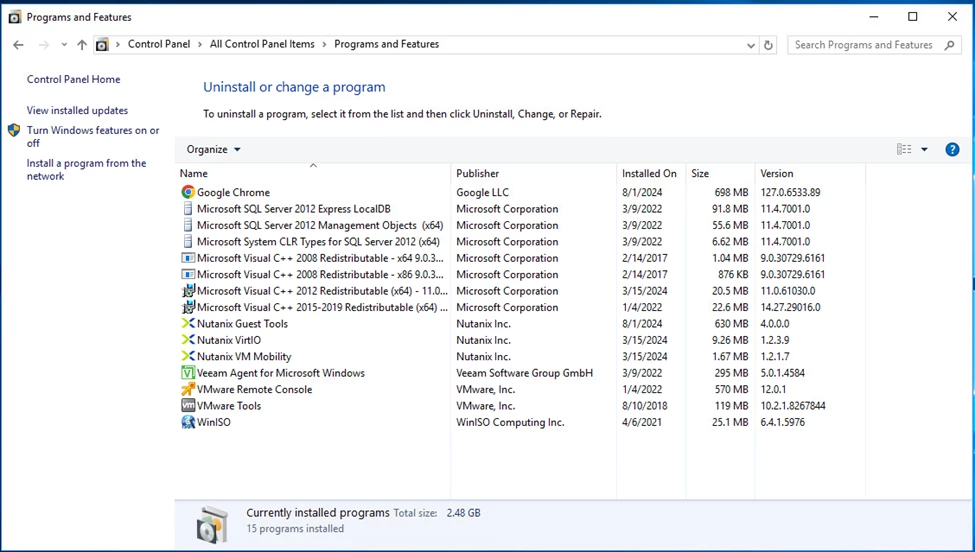975x552 pixels.
Task: Select the Nutanix Guest Tools program name
Action: tap(243, 324)
